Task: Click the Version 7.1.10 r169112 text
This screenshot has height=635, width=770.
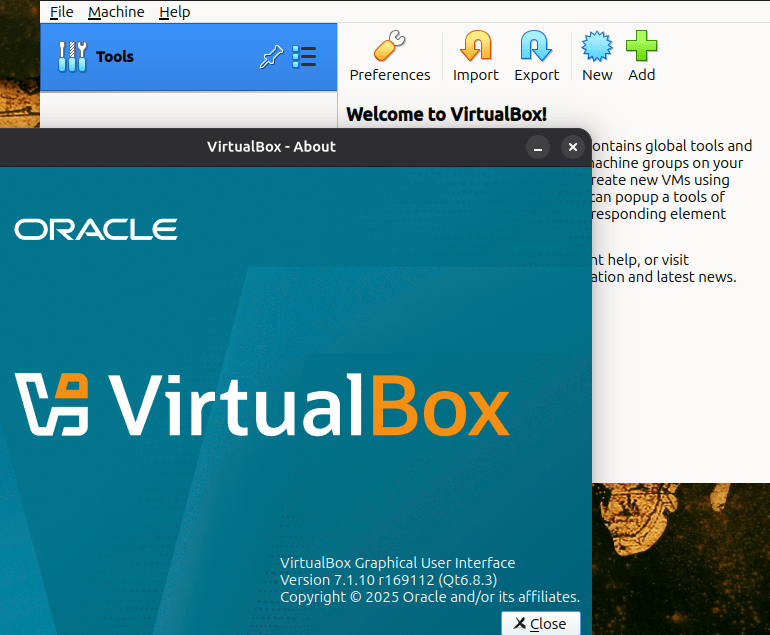Action: tap(388, 580)
